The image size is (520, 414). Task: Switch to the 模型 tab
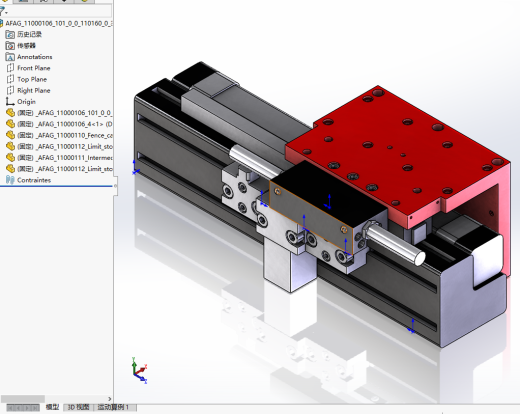[x=52, y=407]
